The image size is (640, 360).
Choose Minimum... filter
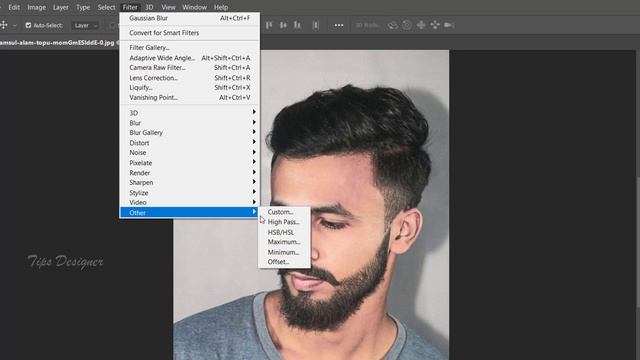click(x=284, y=252)
